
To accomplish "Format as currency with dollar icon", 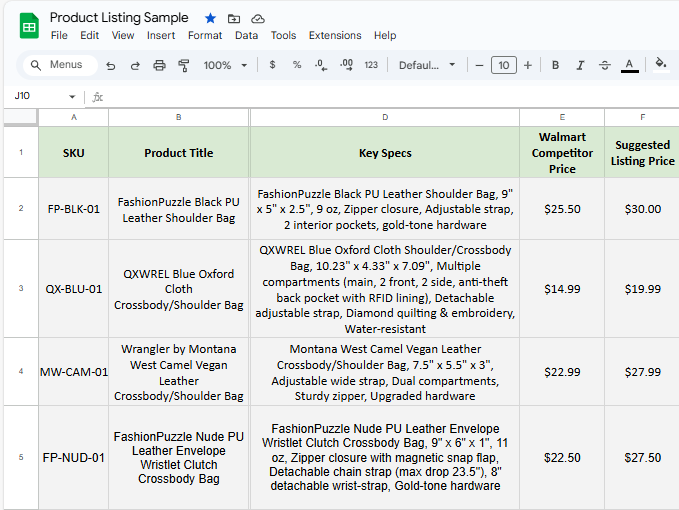I will point(272,65).
